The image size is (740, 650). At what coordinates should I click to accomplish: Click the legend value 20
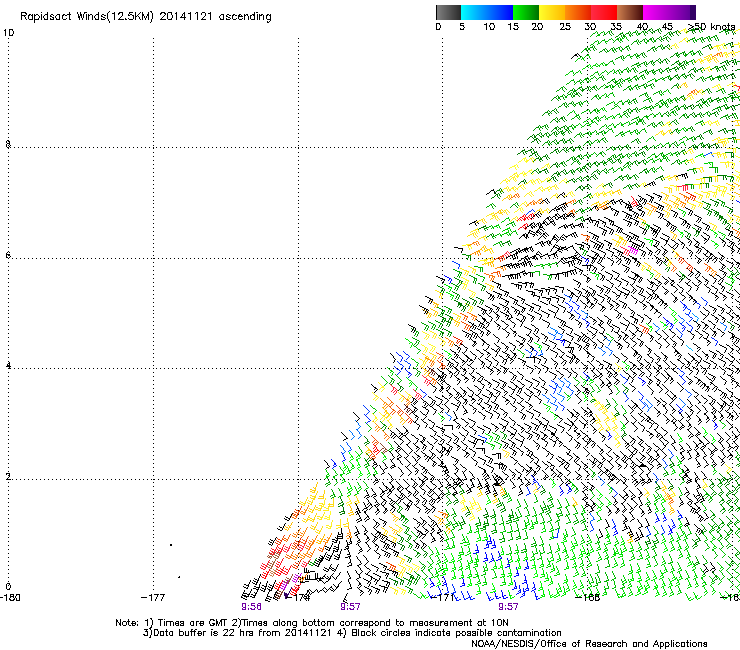[537, 27]
